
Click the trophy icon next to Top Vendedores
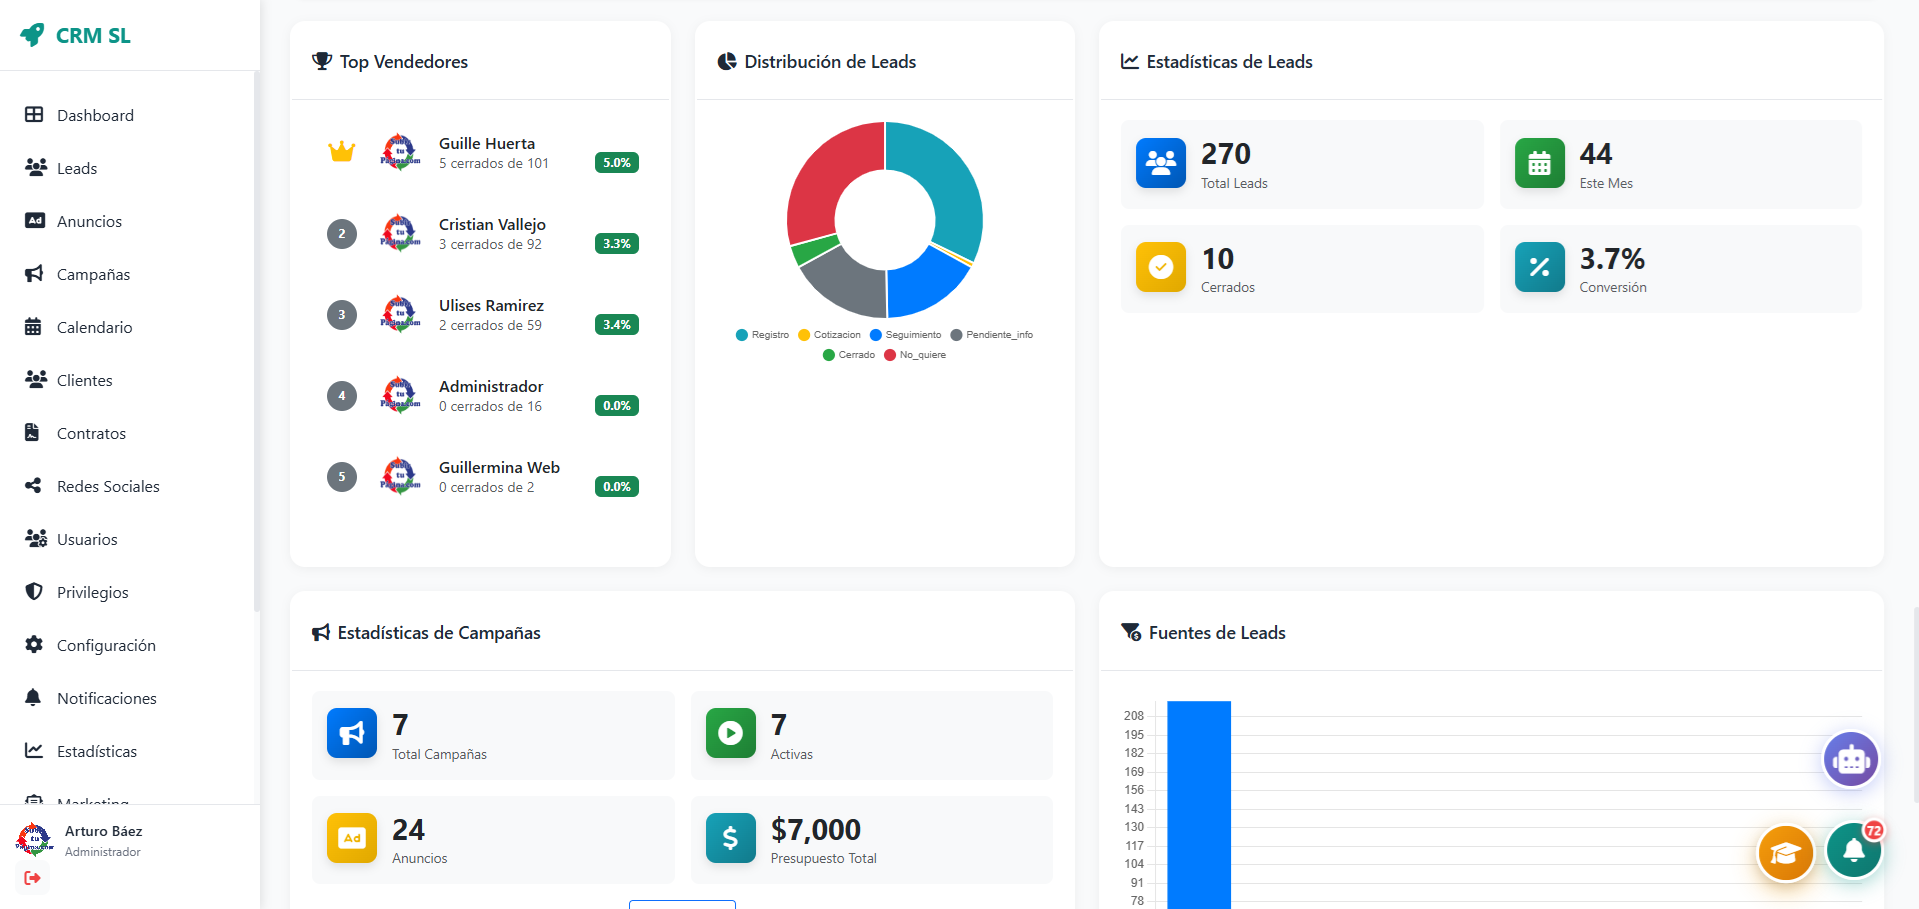click(321, 61)
